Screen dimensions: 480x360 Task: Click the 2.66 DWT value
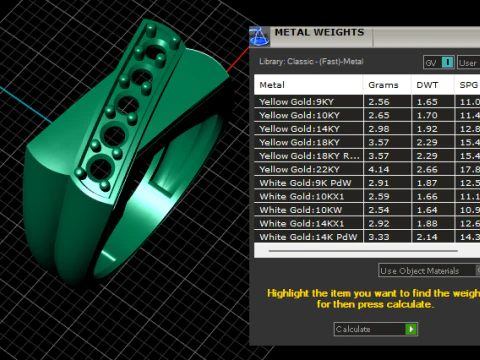[427, 169]
